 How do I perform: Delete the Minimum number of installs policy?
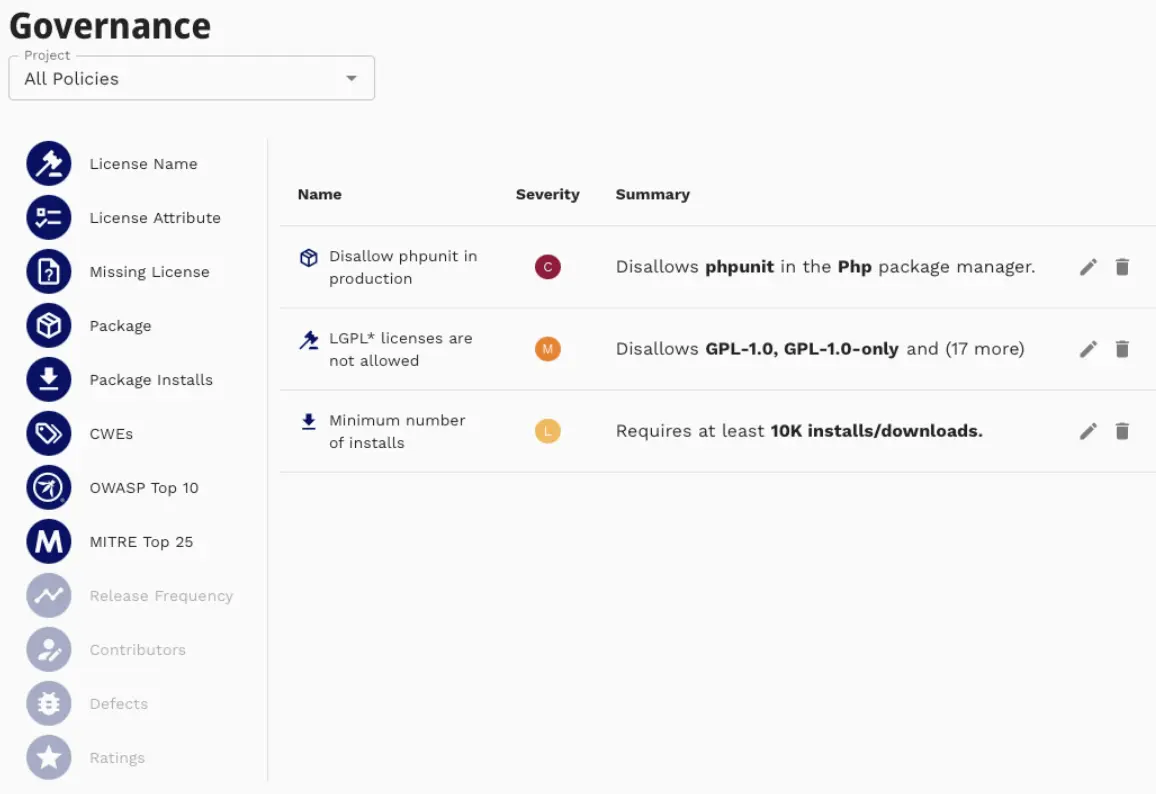[1122, 431]
